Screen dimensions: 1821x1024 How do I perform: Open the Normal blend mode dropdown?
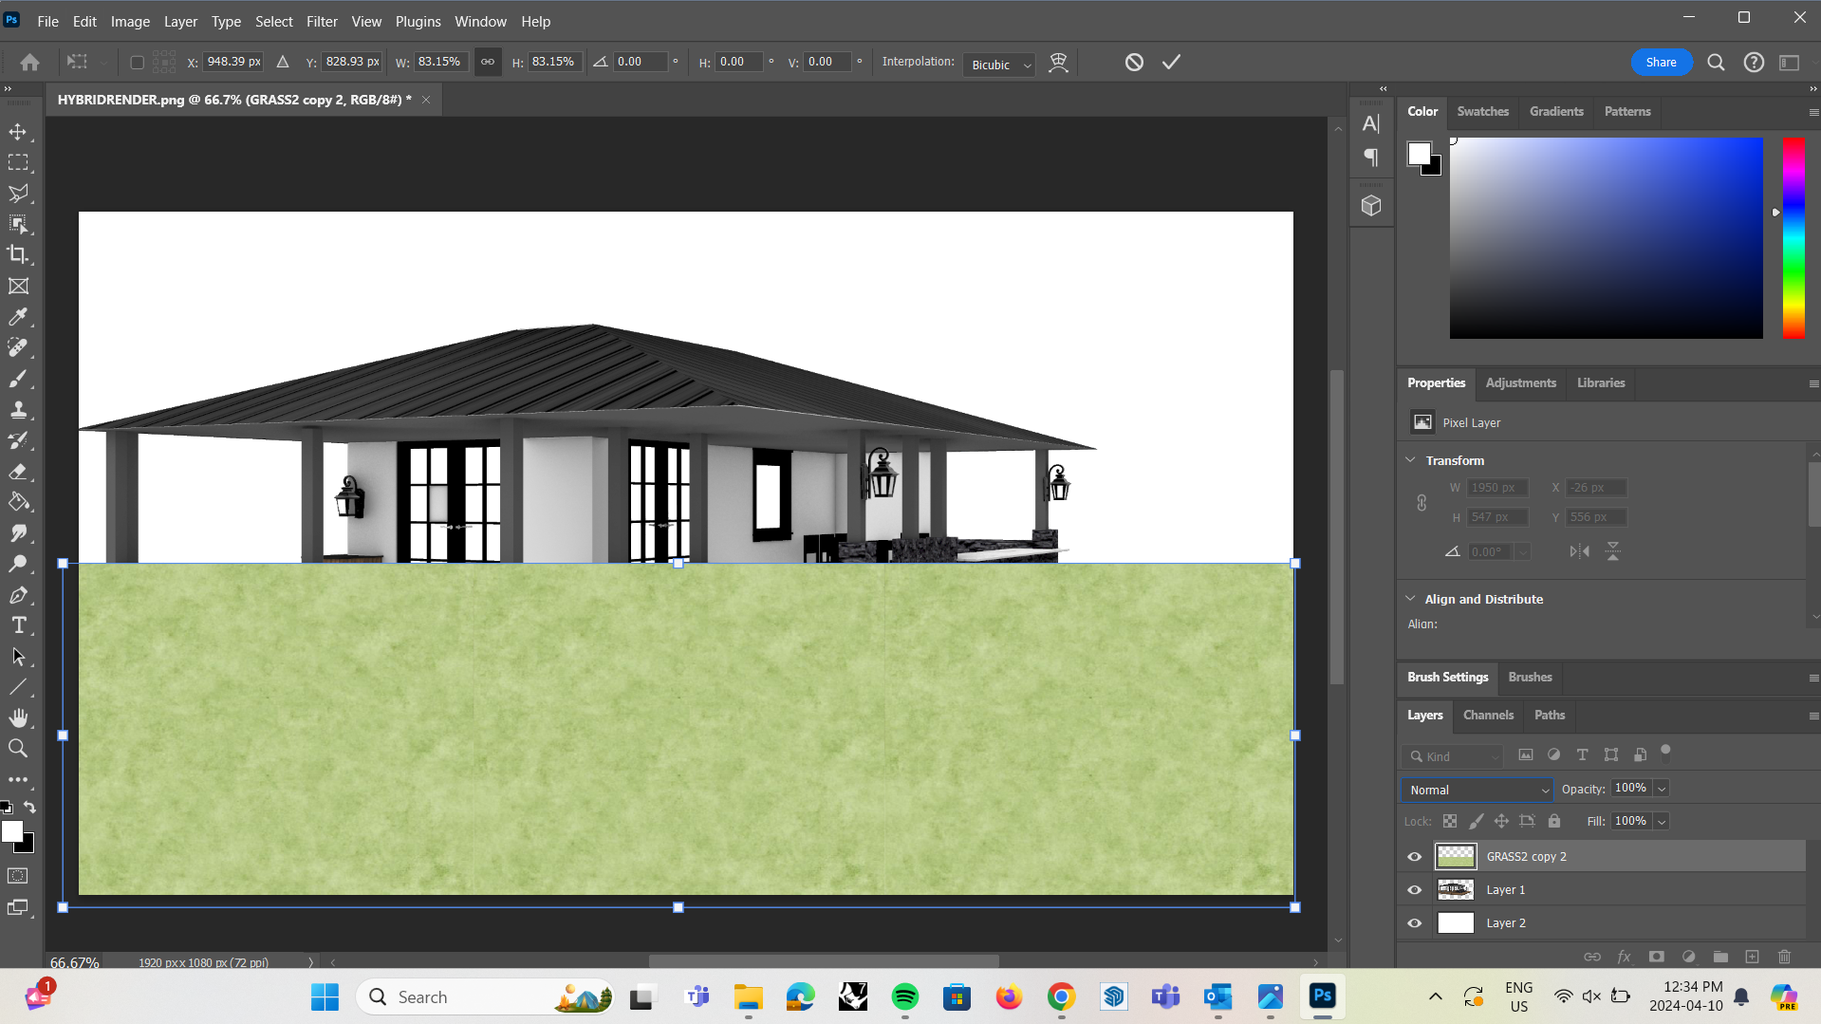pos(1476,789)
